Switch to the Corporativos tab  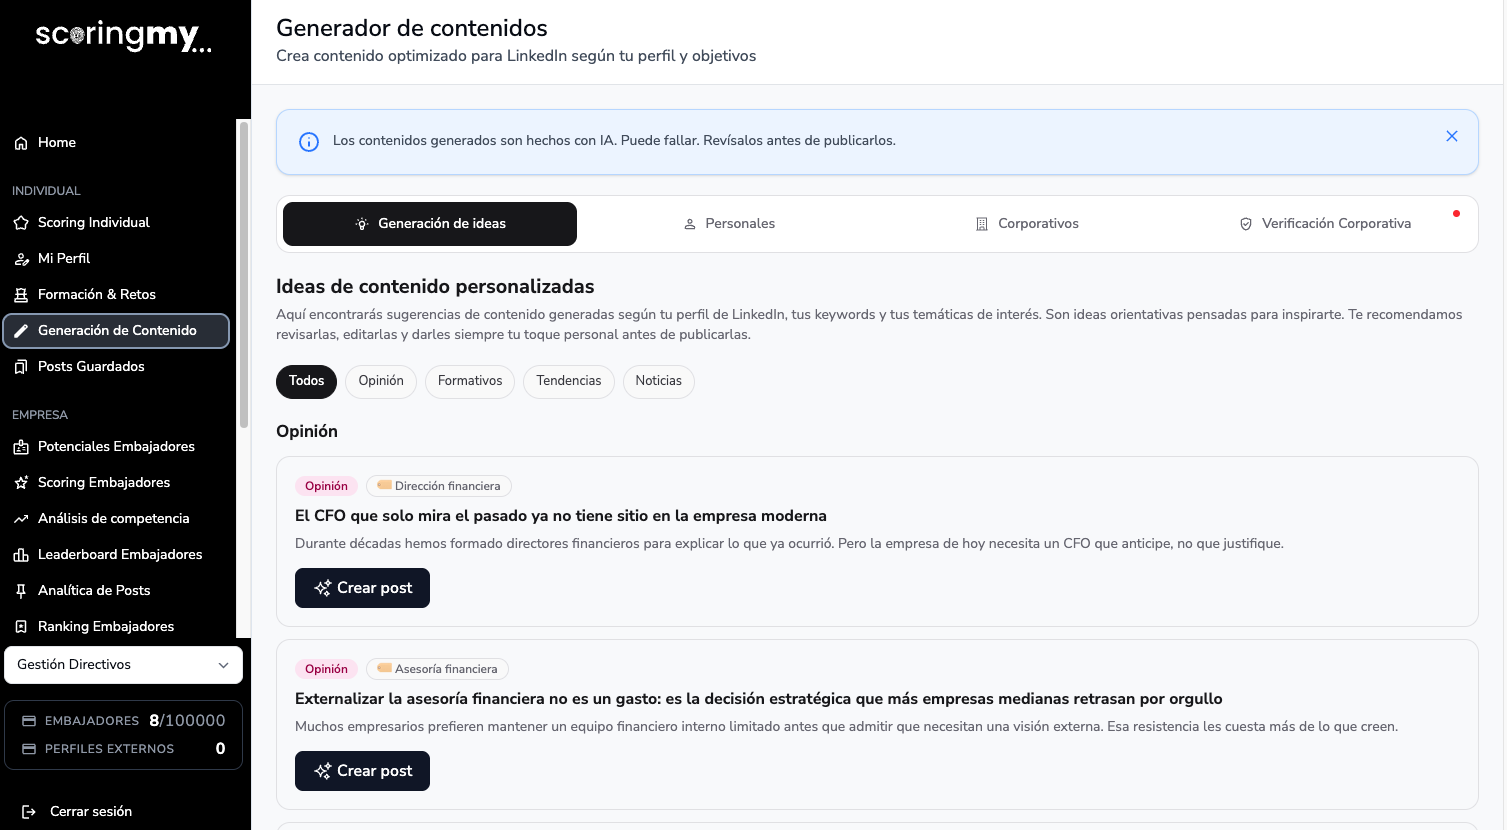click(1027, 224)
